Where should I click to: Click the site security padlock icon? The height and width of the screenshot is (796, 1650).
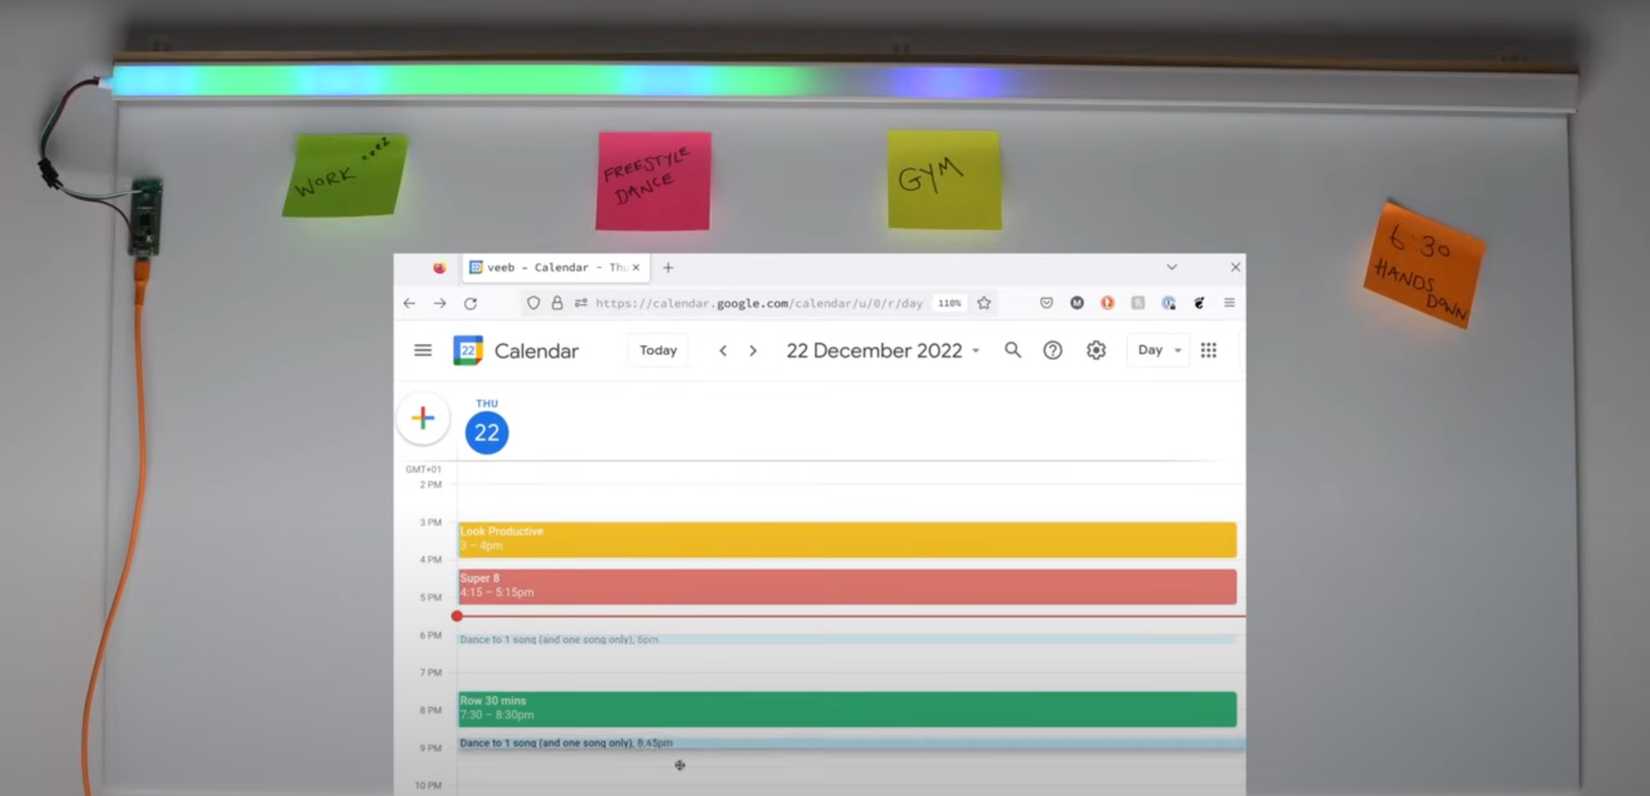pos(557,303)
